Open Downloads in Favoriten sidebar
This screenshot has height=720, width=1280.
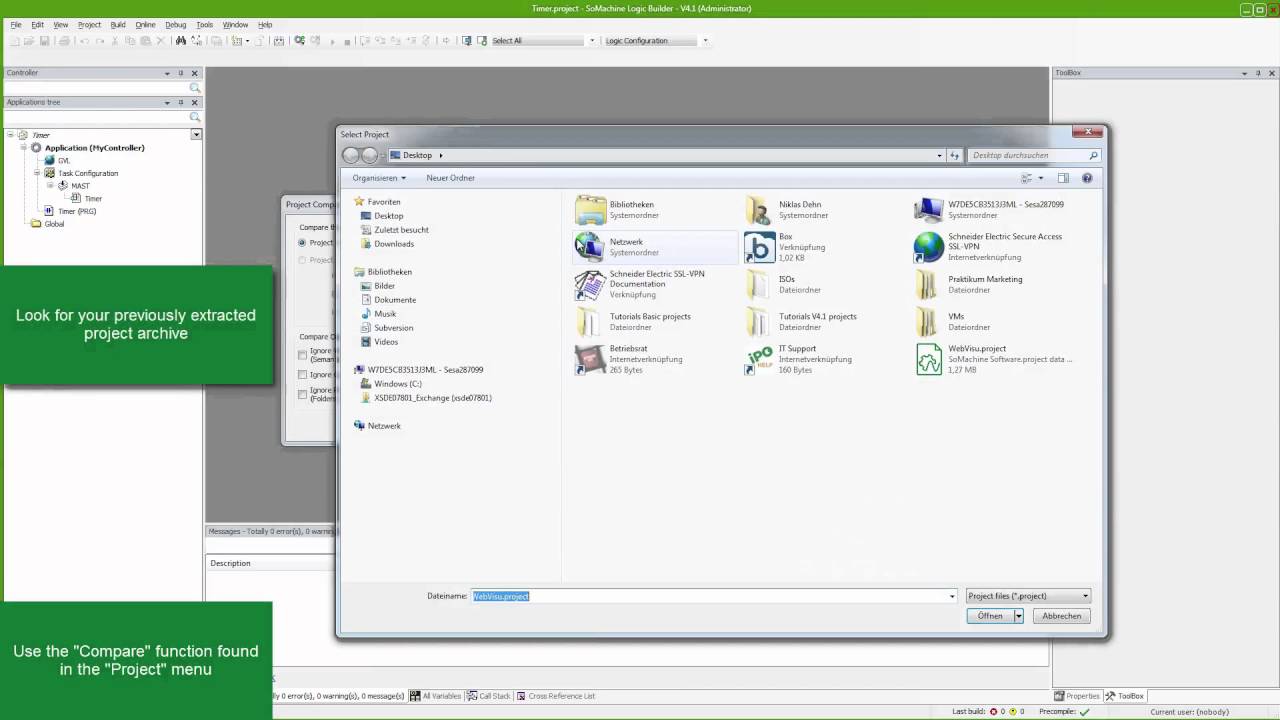click(393, 244)
